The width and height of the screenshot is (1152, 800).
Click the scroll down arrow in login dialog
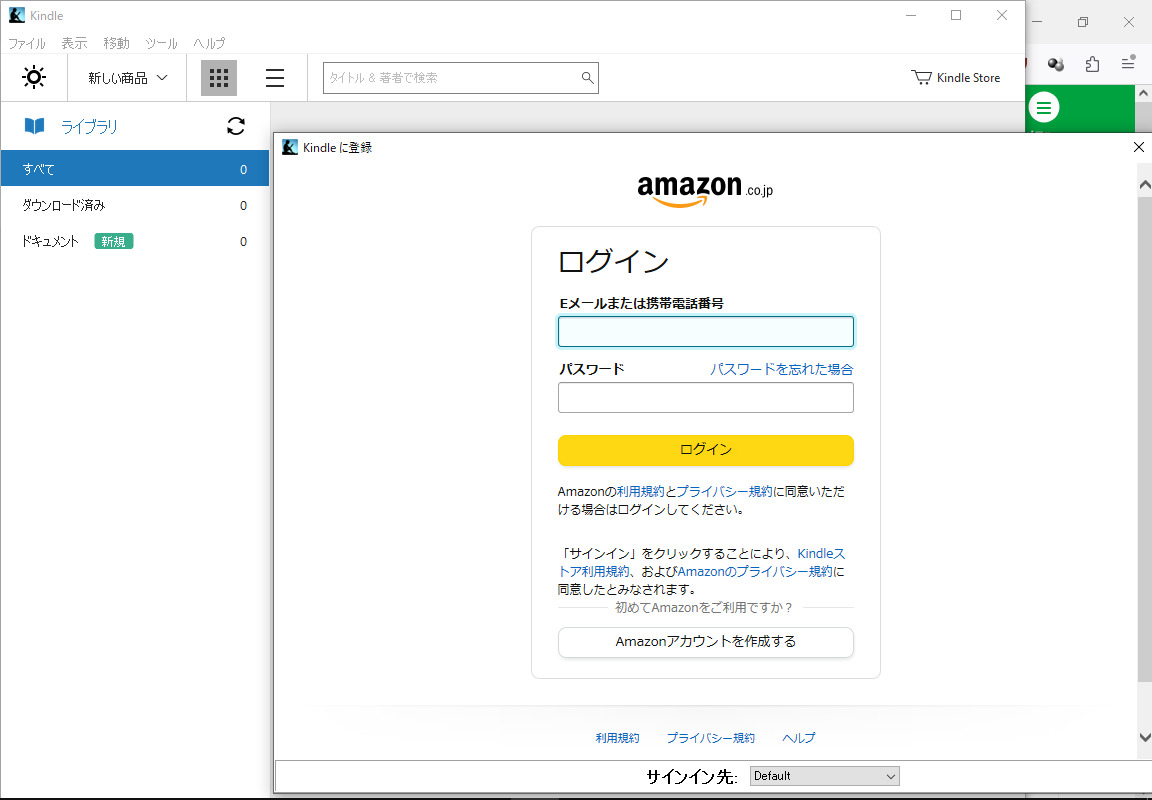(1144, 737)
